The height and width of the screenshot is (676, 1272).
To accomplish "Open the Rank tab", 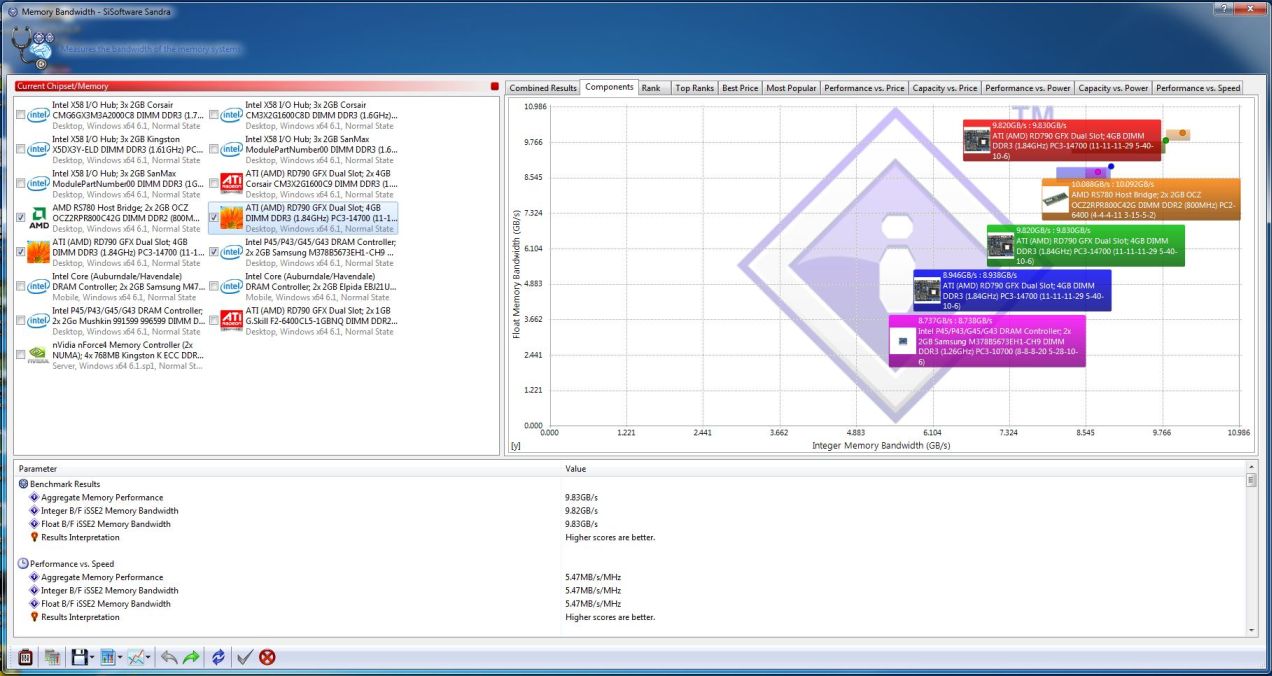I will click(x=651, y=88).
